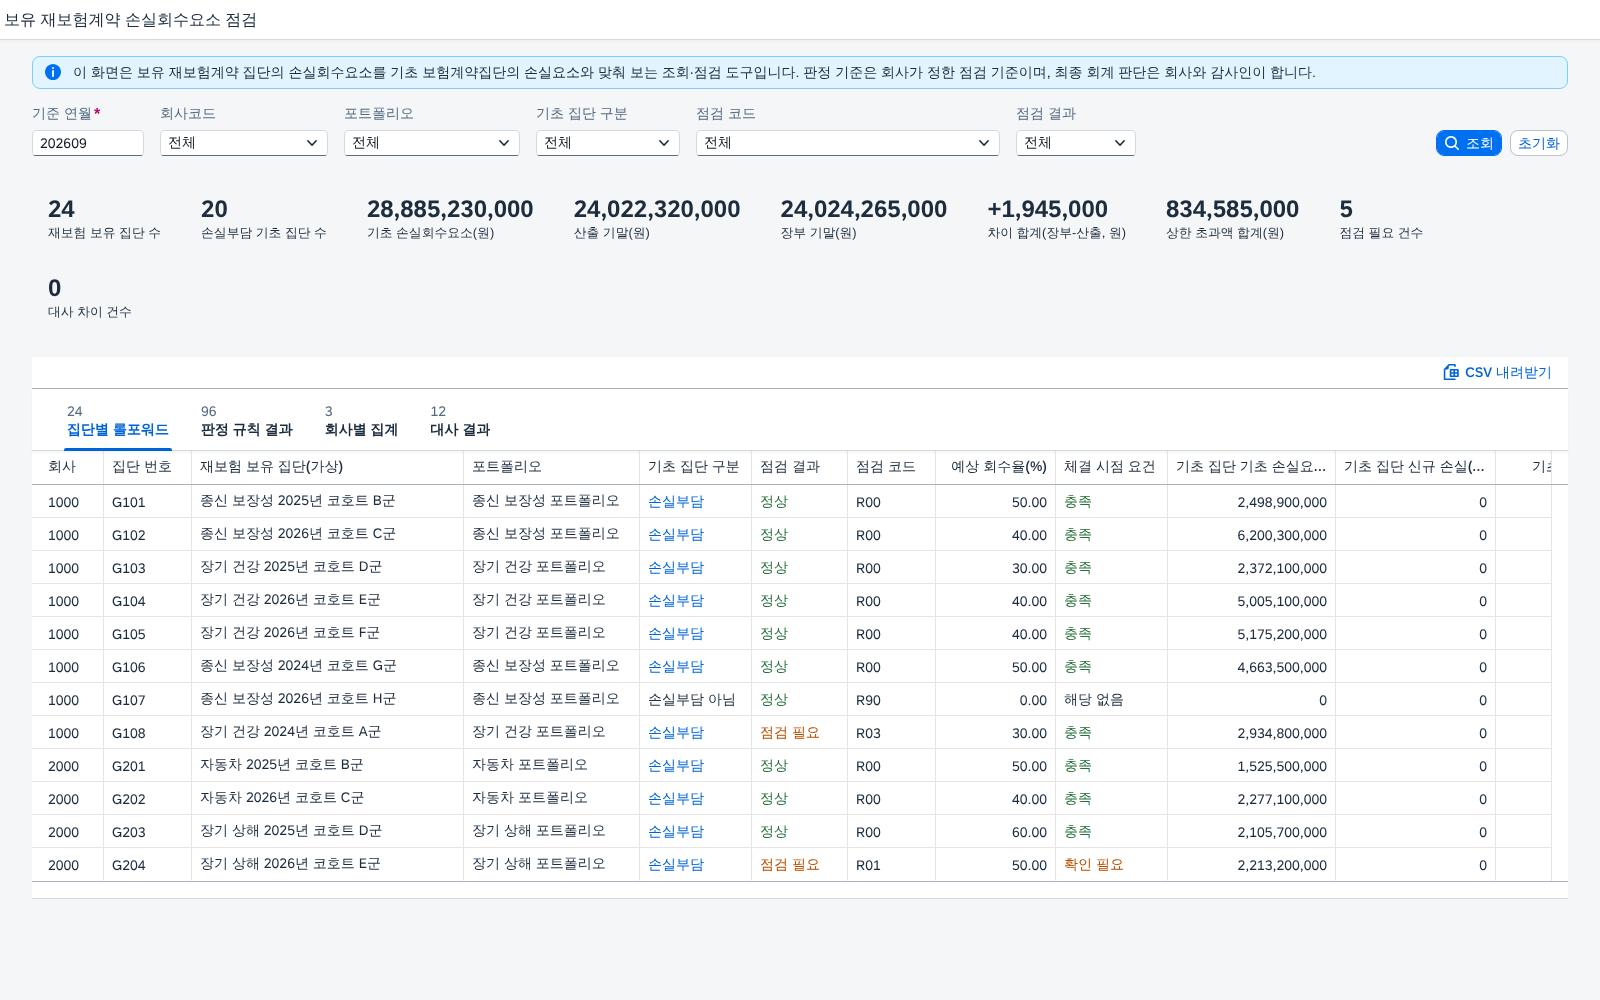1600x1000 pixels.
Task: Click the 점검 필요 status in row G108
Action: (790, 733)
